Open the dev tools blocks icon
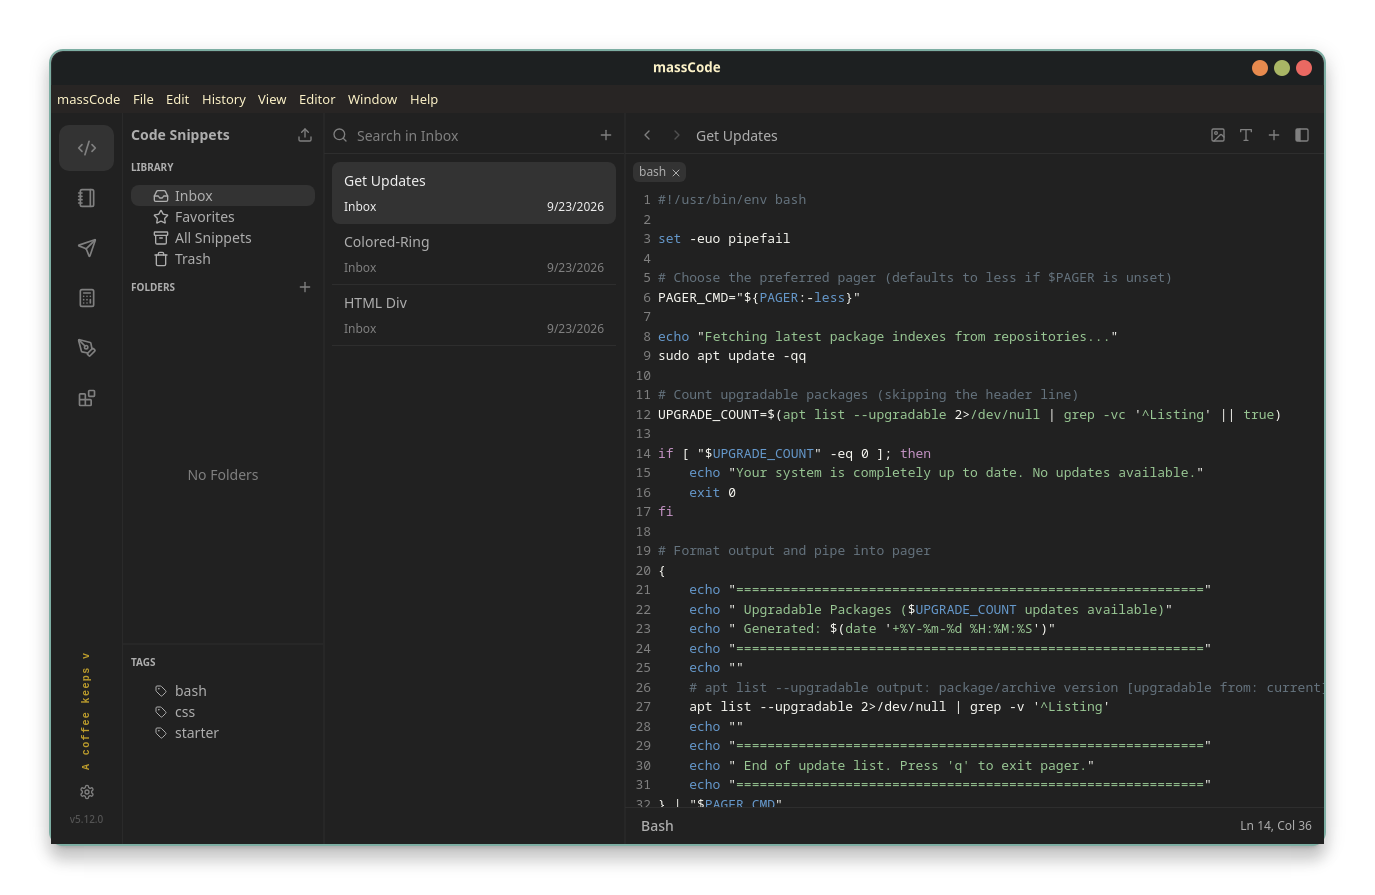This screenshot has height=895, width=1375. pos(87,398)
